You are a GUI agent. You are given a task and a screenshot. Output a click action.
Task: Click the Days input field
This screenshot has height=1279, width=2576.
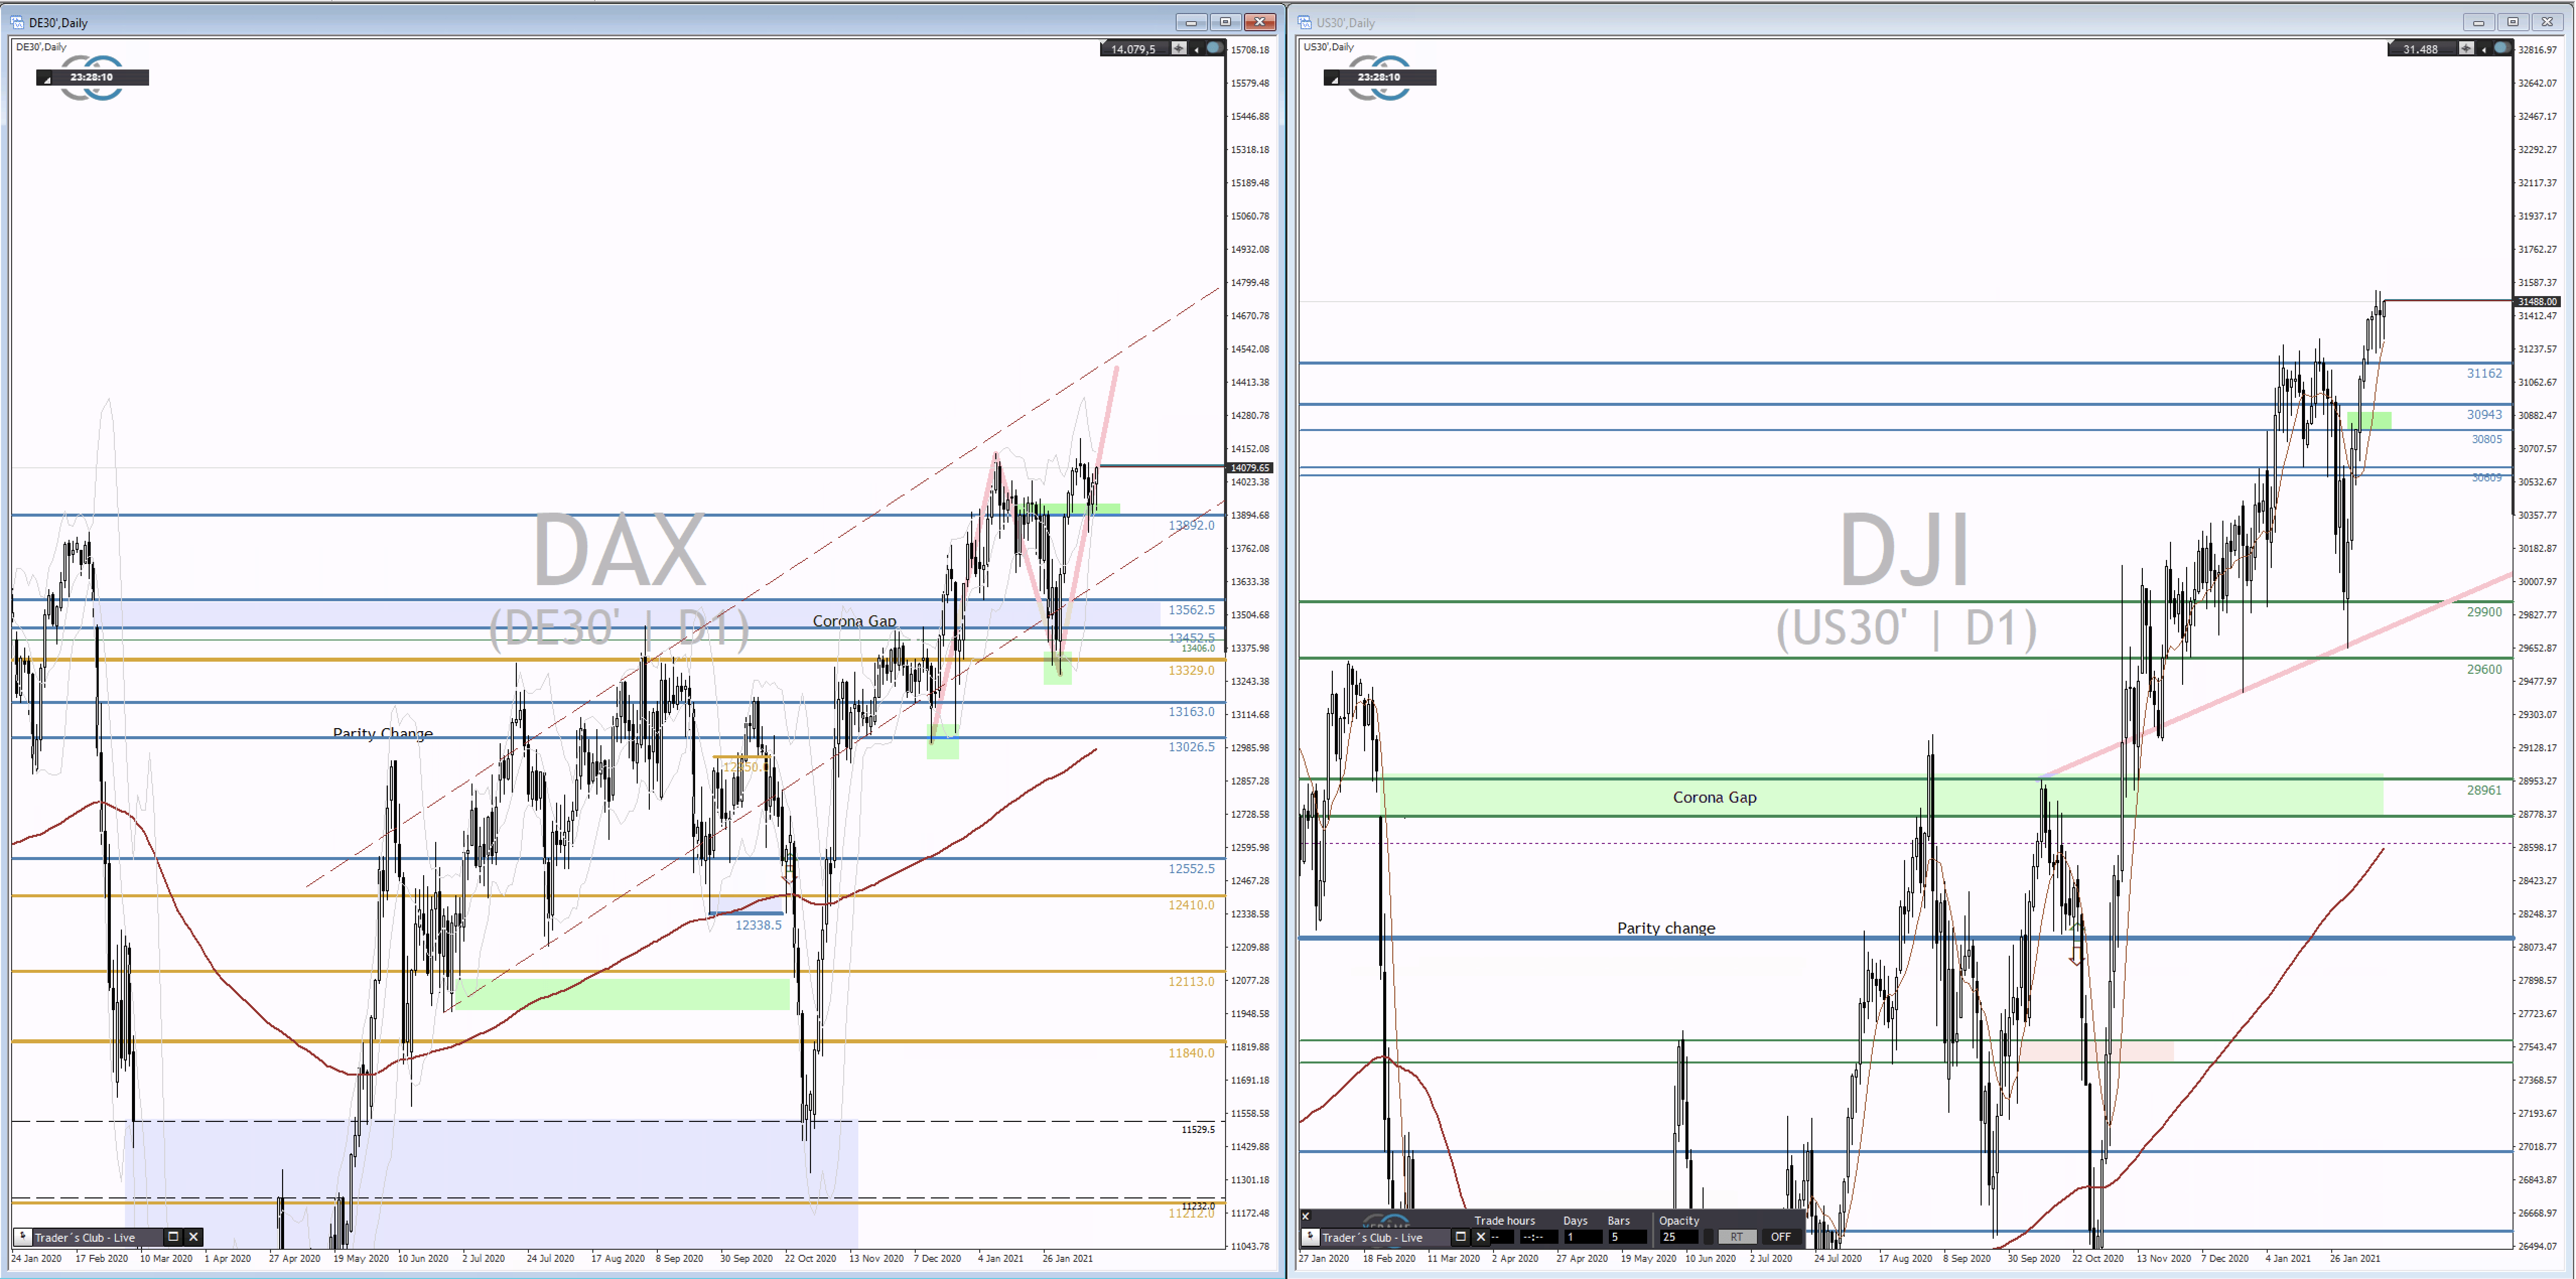pos(1584,1237)
